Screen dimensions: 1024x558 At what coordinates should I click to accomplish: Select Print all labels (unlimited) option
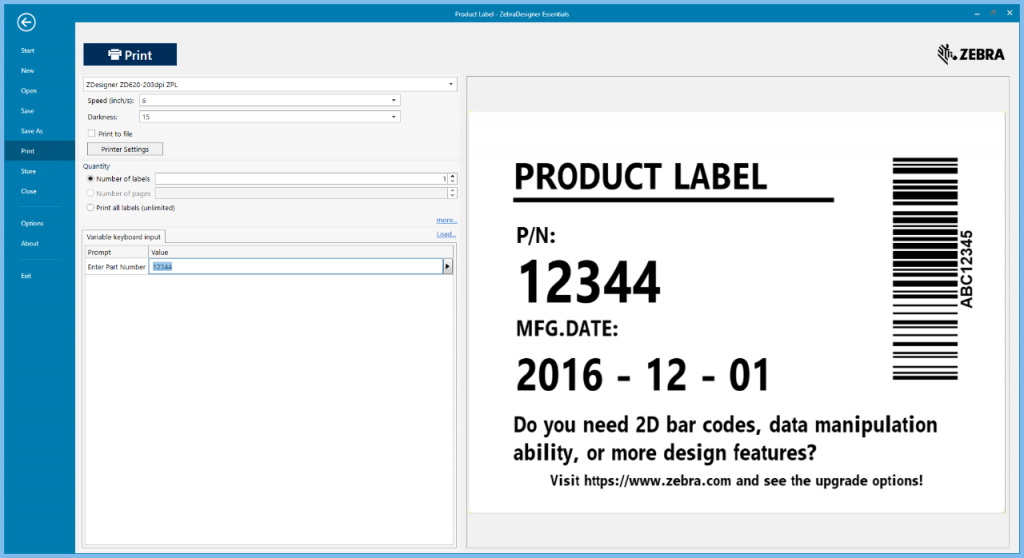point(91,208)
